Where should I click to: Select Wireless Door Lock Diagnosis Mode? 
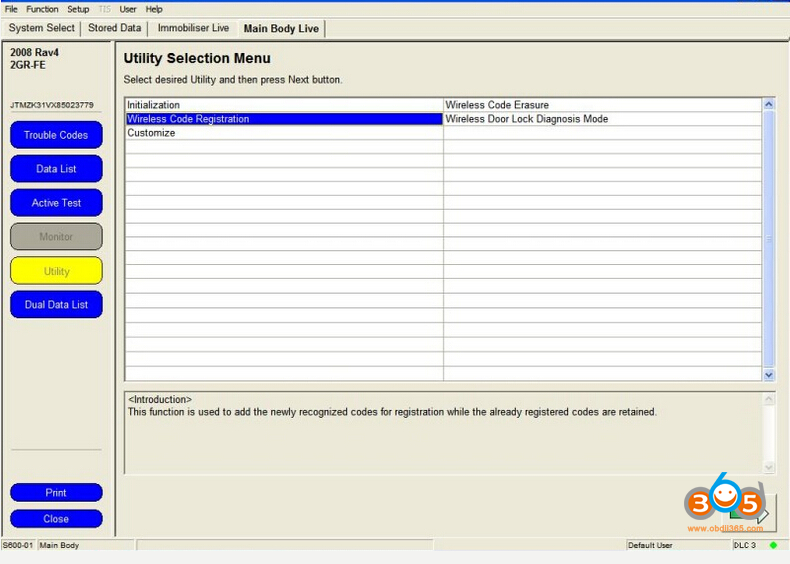[x=603, y=119]
